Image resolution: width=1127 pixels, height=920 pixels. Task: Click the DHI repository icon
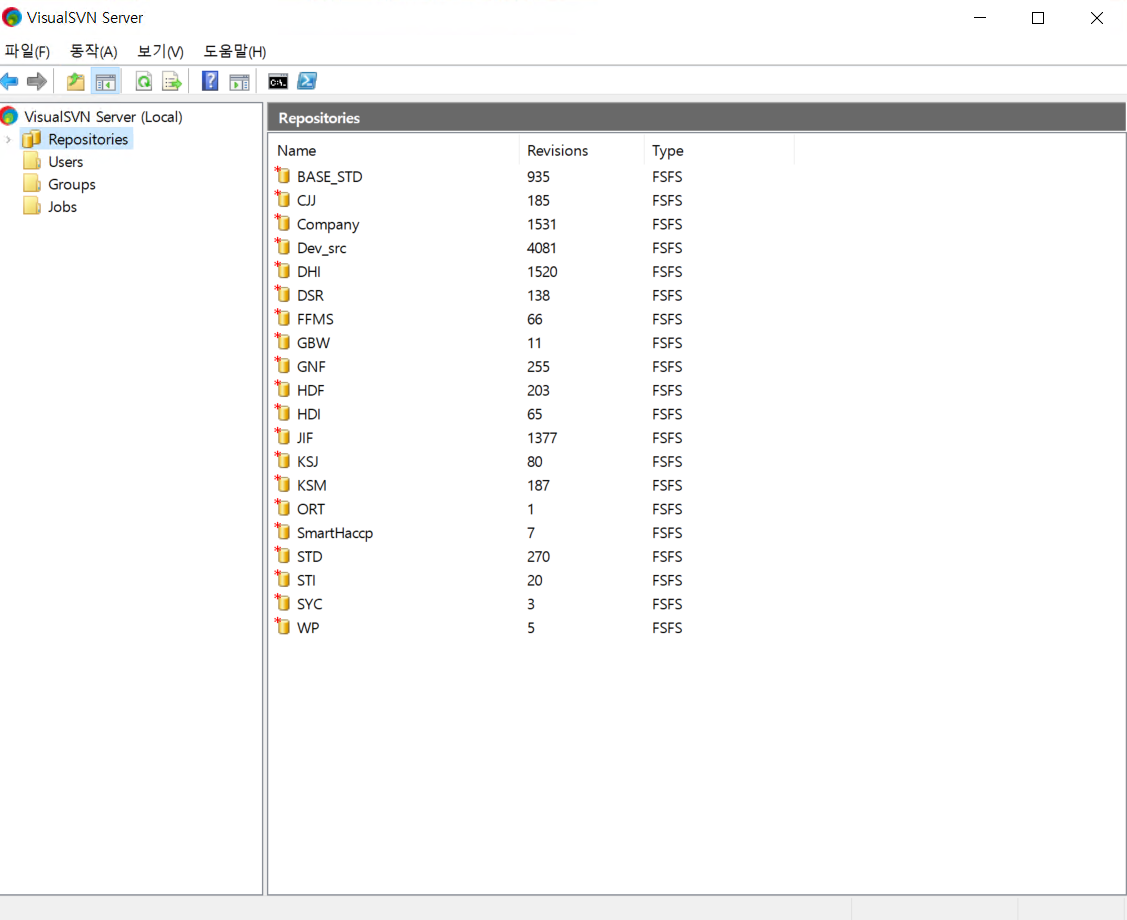[282, 270]
